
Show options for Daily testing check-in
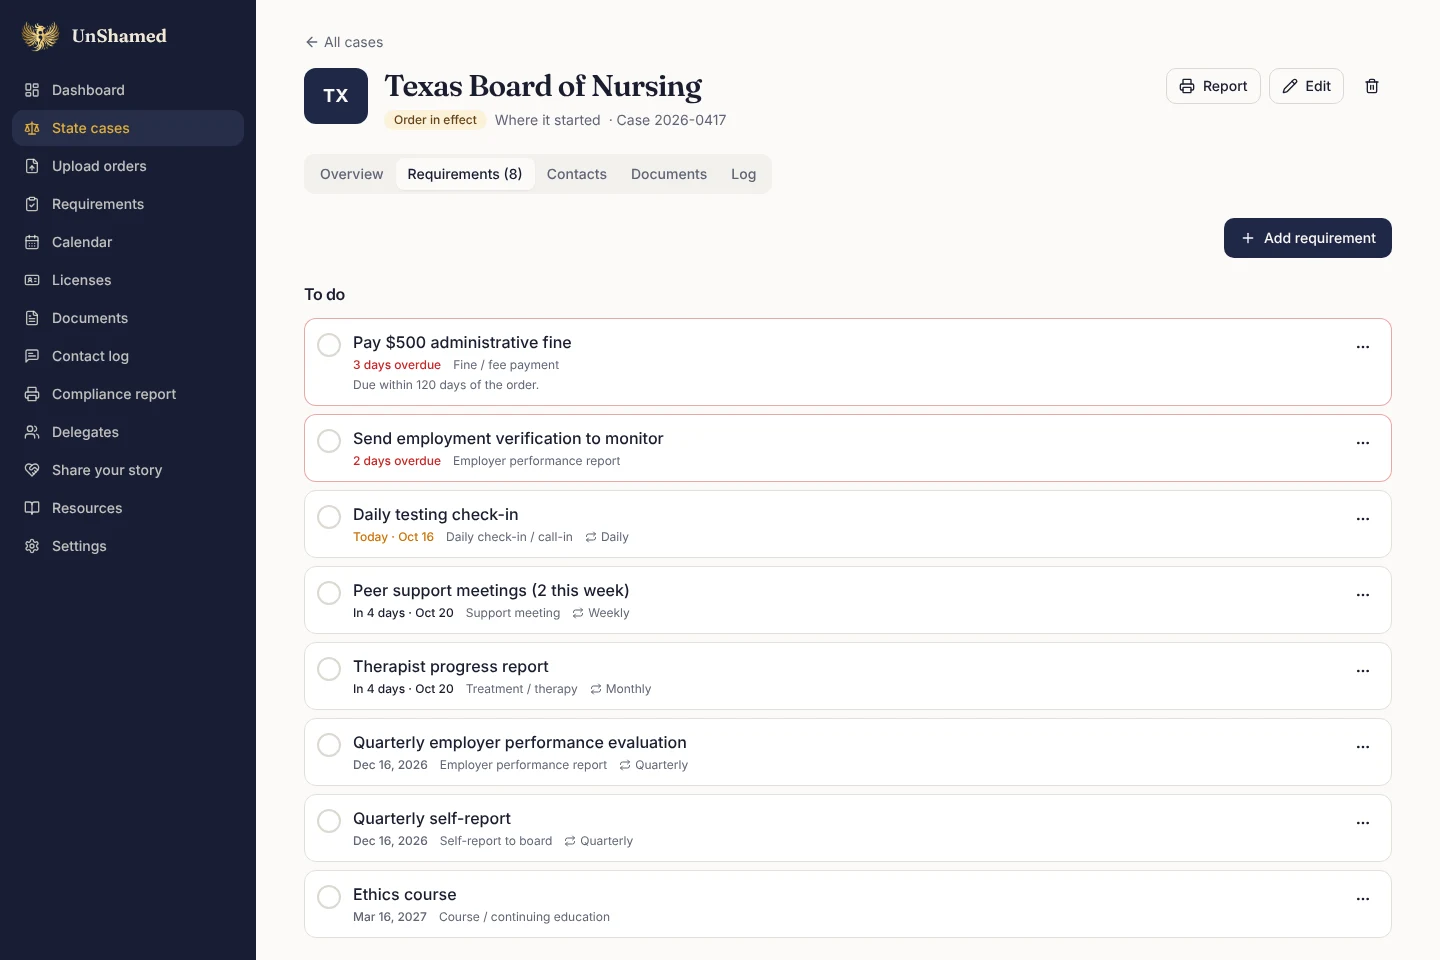[x=1363, y=519]
